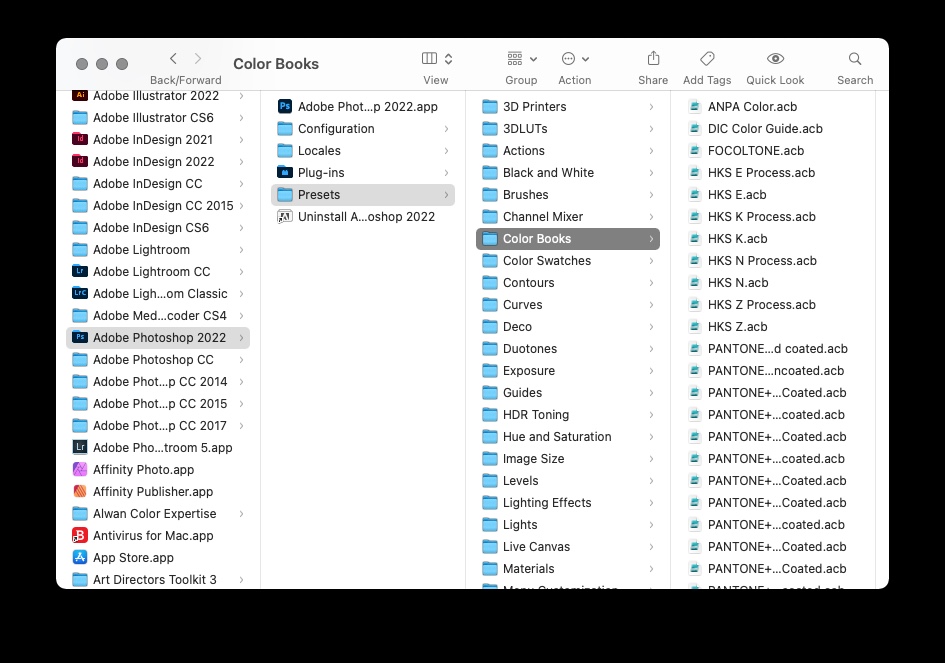Viewport: 945px width, 663px height.
Task: Select the Deco folder
Action: pyautogui.click(x=568, y=327)
